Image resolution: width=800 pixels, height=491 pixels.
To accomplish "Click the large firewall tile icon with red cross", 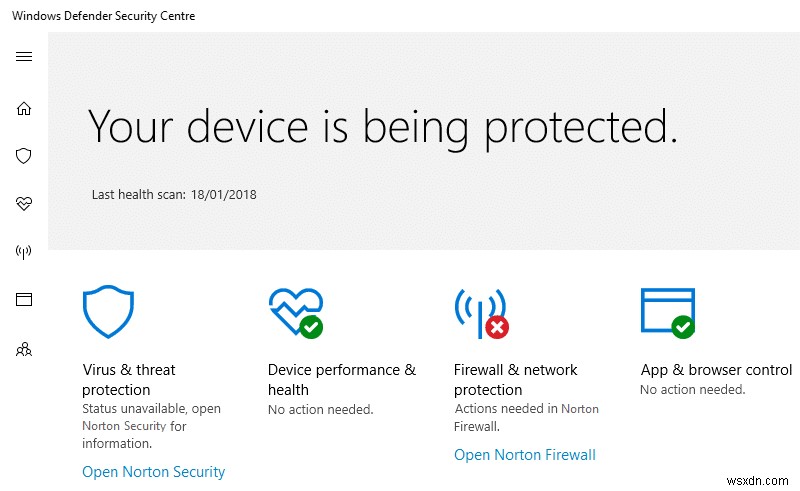I will click(x=481, y=312).
